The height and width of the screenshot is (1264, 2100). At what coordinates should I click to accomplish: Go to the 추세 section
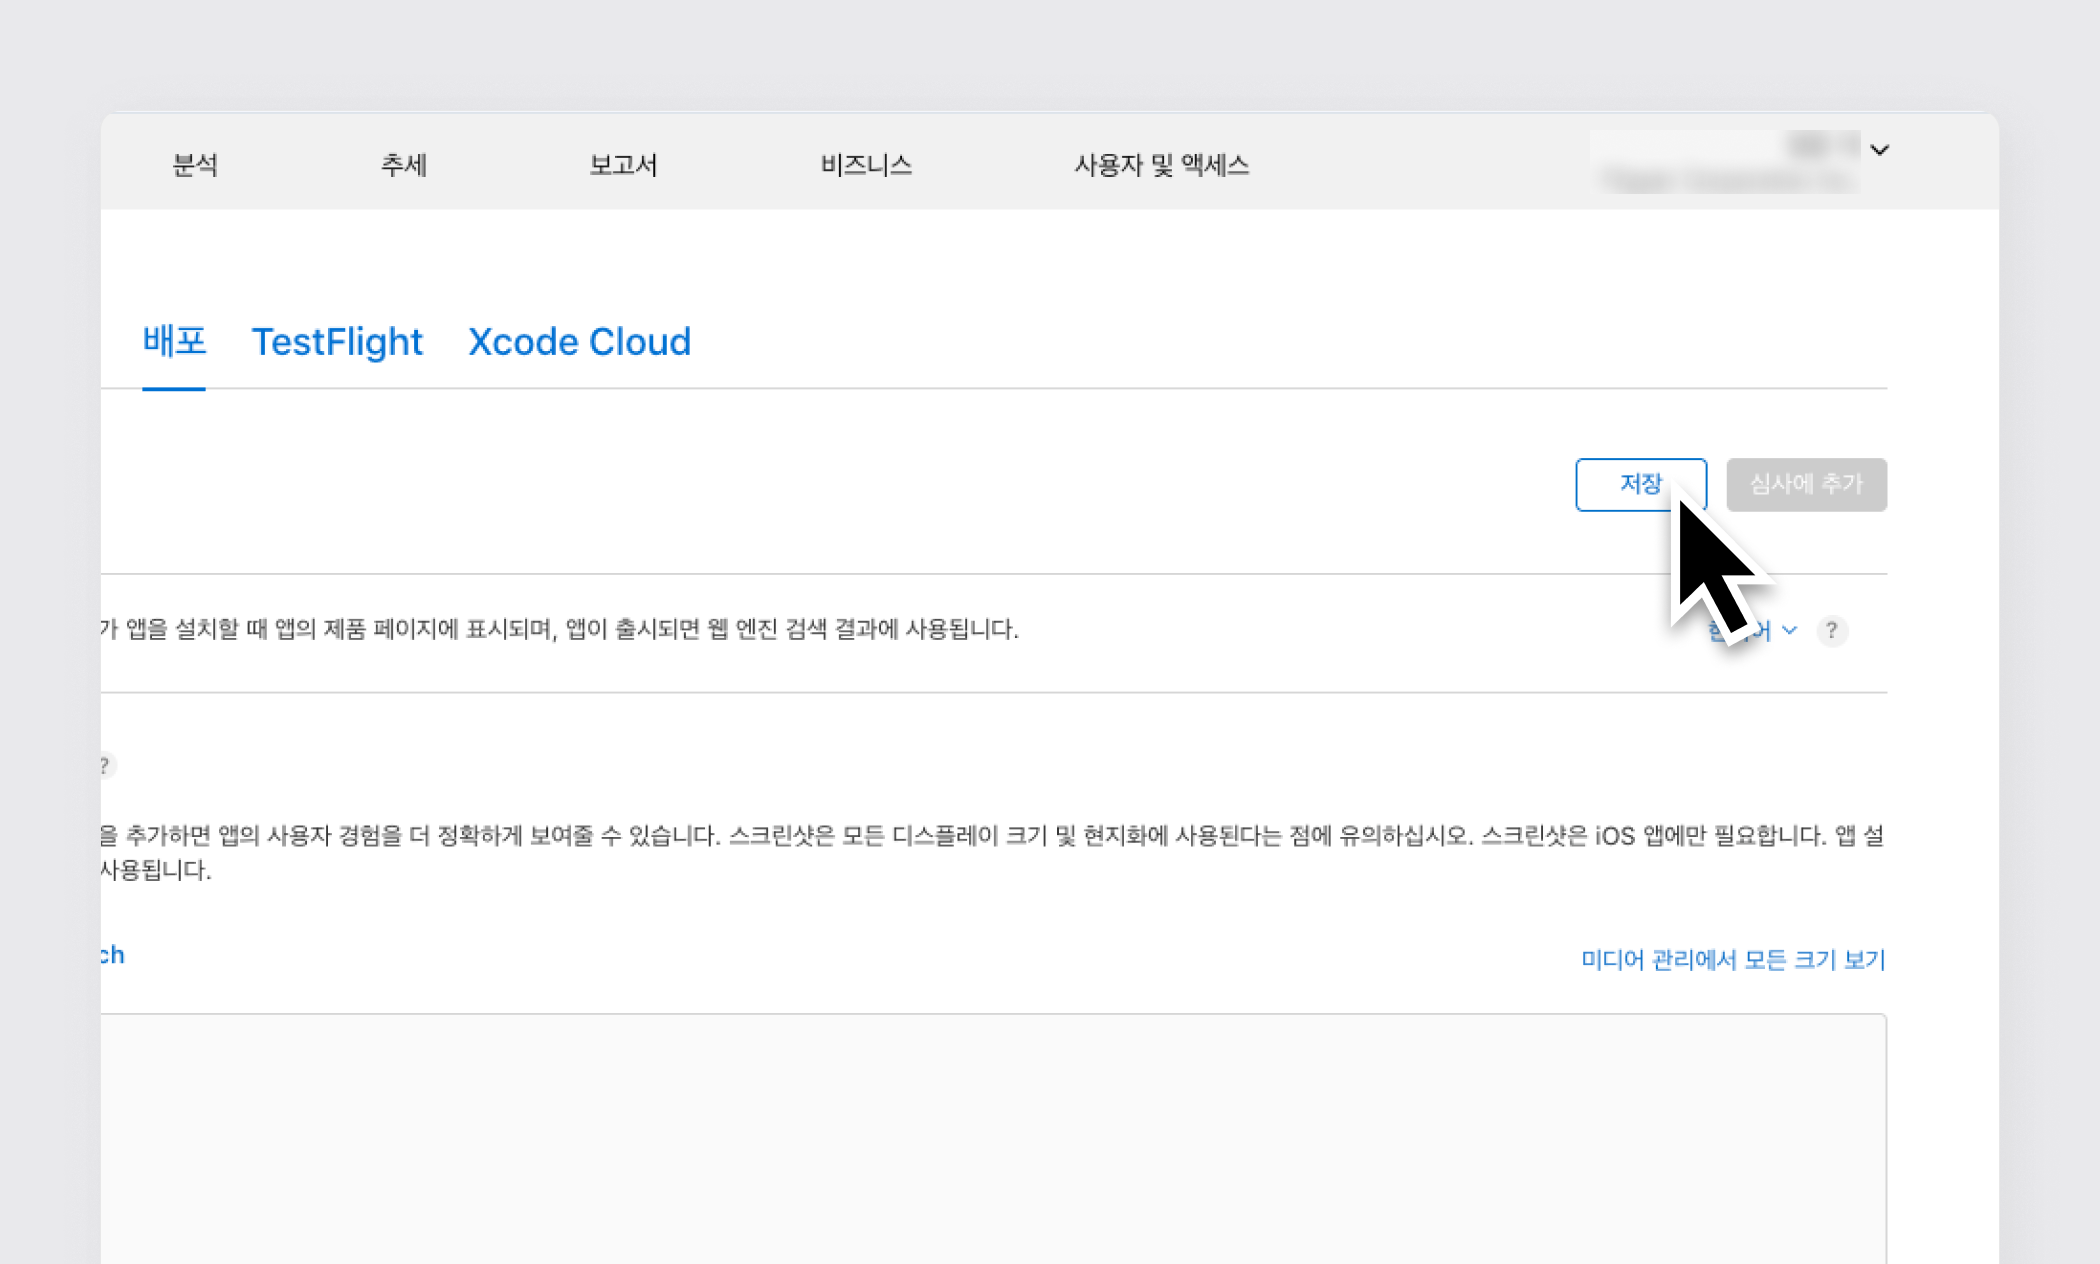(403, 165)
